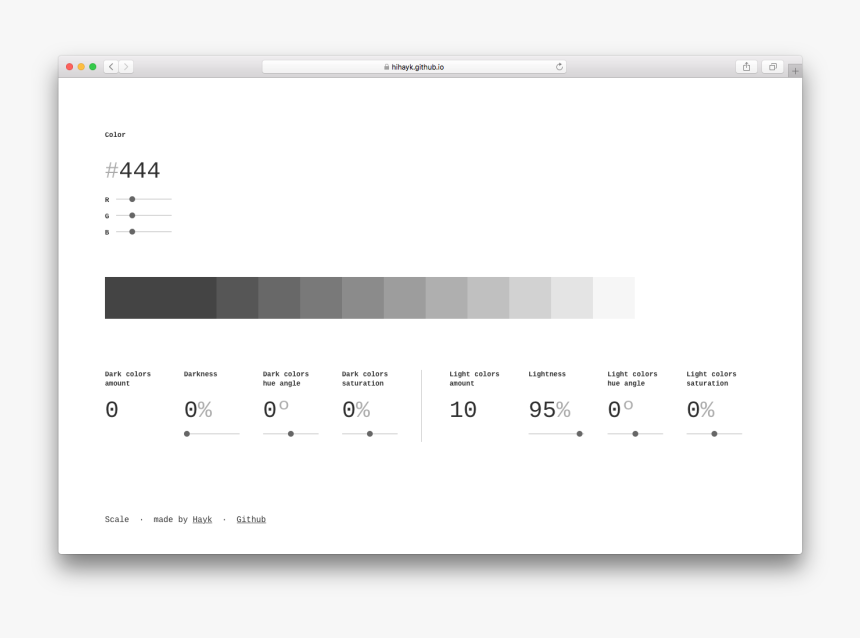The height and width of the screenshot is (638, 860).
Task: Click the browser forward arrow
Action: click(x=126, y=67)
